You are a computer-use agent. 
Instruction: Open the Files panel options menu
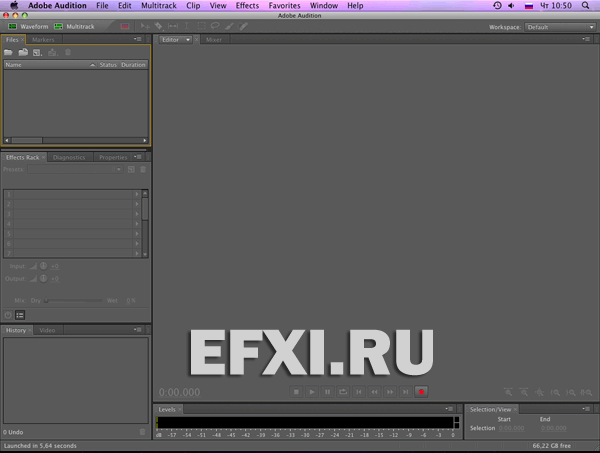[138, 39]
